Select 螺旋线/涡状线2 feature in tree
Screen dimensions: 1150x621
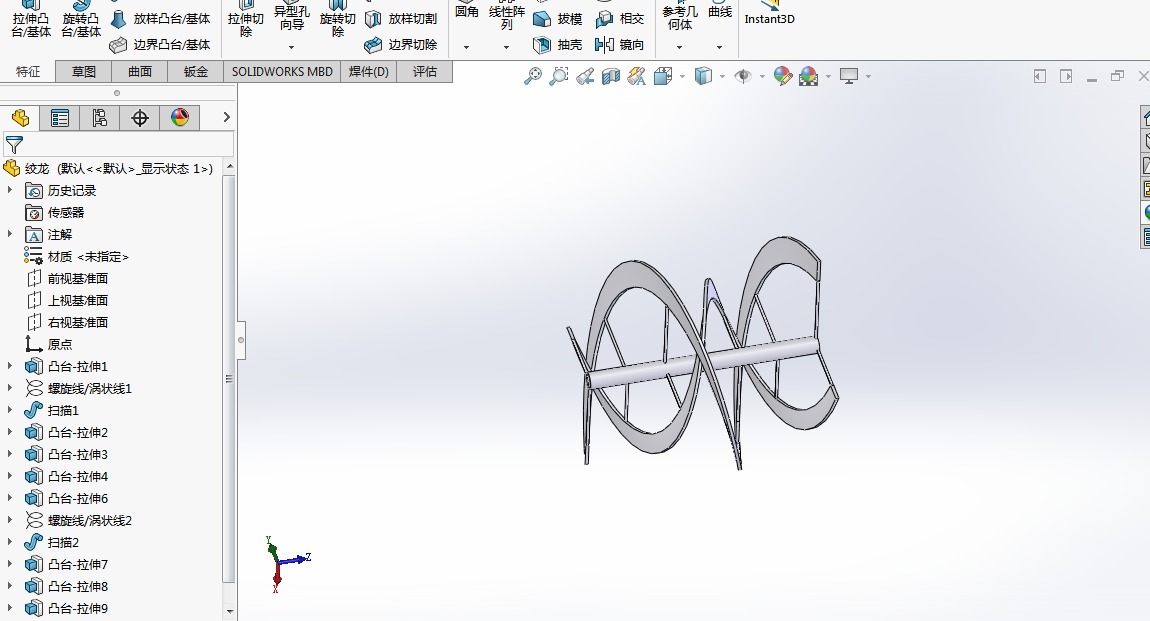click(89, 521)
